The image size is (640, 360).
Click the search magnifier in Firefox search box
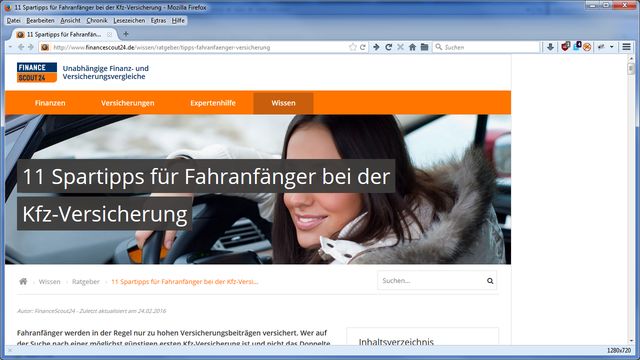(x=439, y=47)
